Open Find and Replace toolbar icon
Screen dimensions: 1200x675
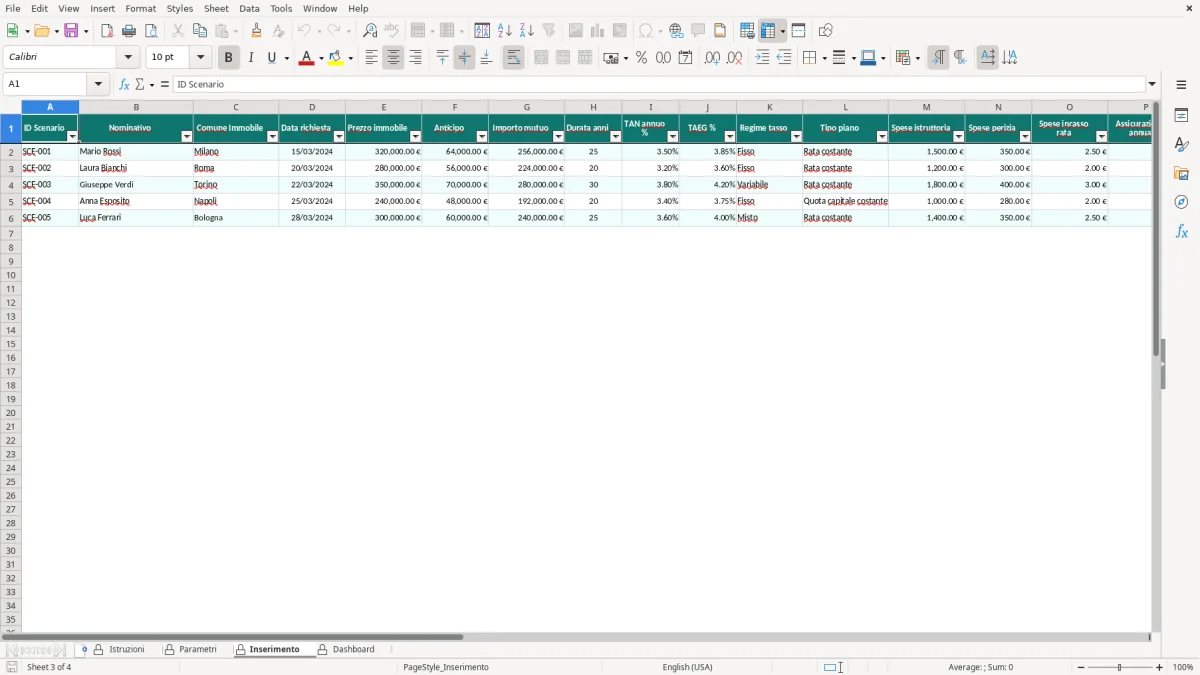coord(370,31)
